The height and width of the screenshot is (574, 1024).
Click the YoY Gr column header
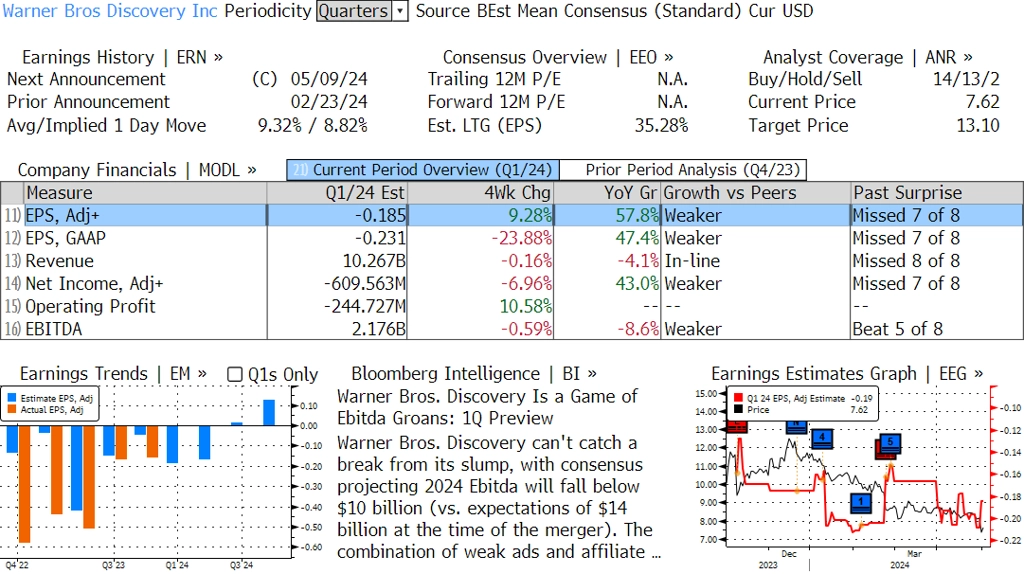pyautogui.click(x=607, y=193)
